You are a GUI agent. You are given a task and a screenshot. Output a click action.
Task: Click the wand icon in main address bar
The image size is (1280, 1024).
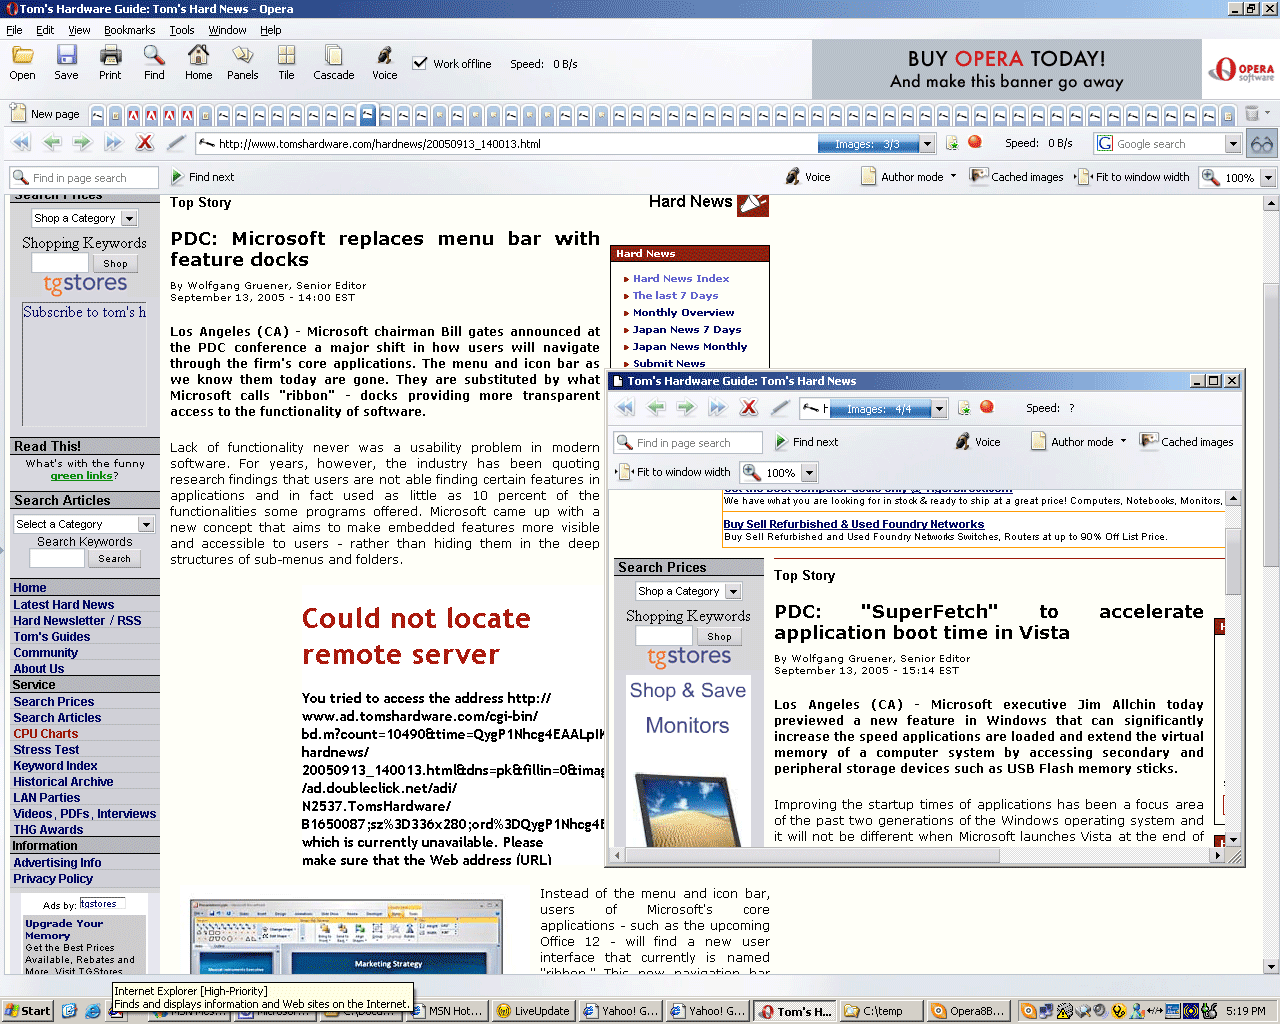click(176, 143)
